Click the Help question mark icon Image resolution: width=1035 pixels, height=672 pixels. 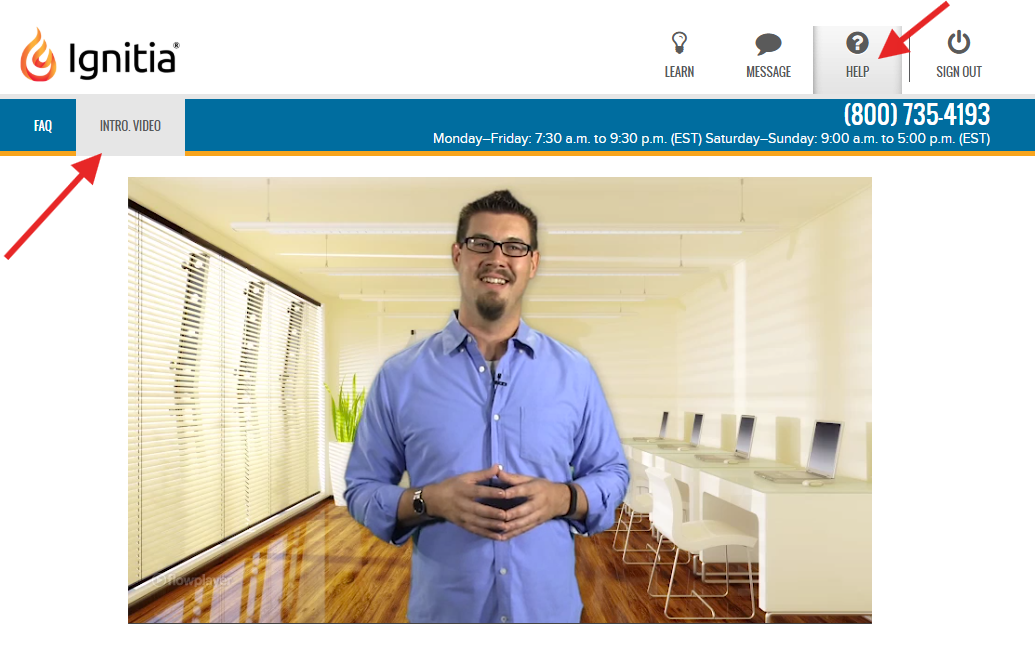tap(857, 43)
